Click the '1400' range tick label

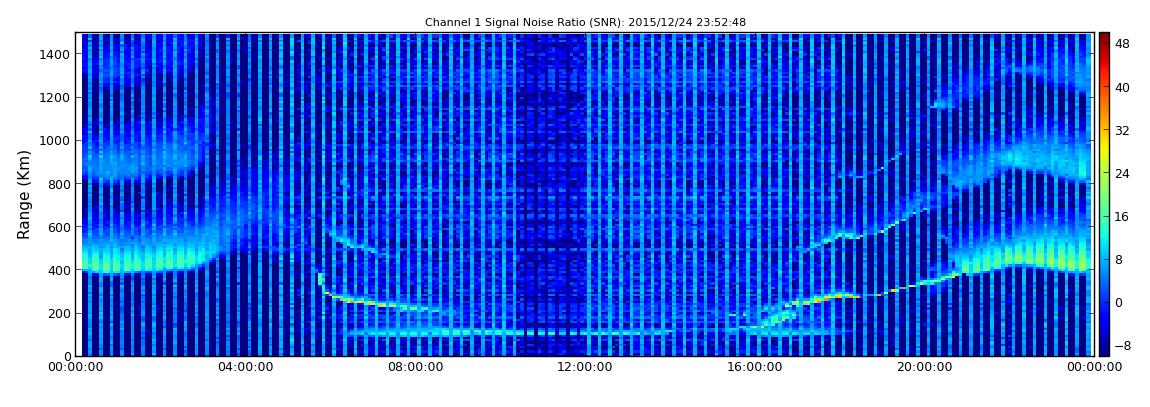tap(56, 54)
